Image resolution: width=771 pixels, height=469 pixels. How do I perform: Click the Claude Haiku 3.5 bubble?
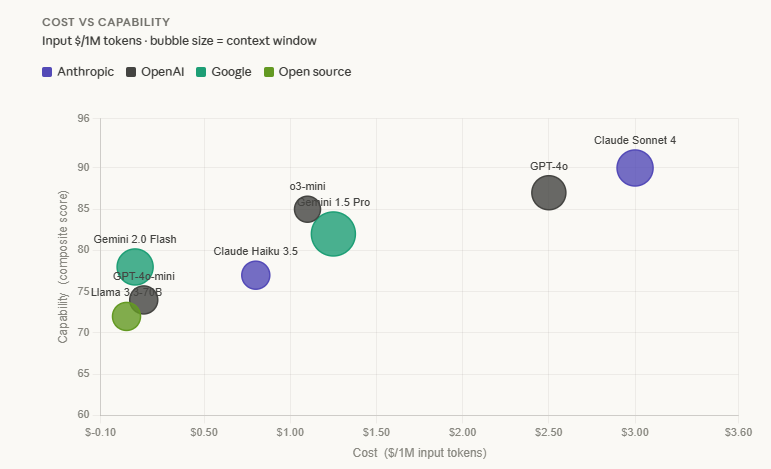coord(256,275)
